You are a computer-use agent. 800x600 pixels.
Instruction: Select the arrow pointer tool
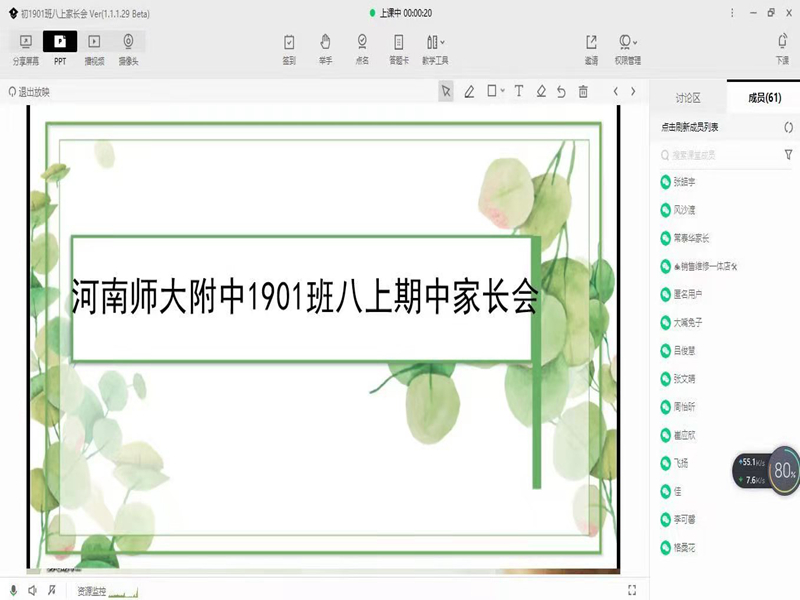(446, 92)
